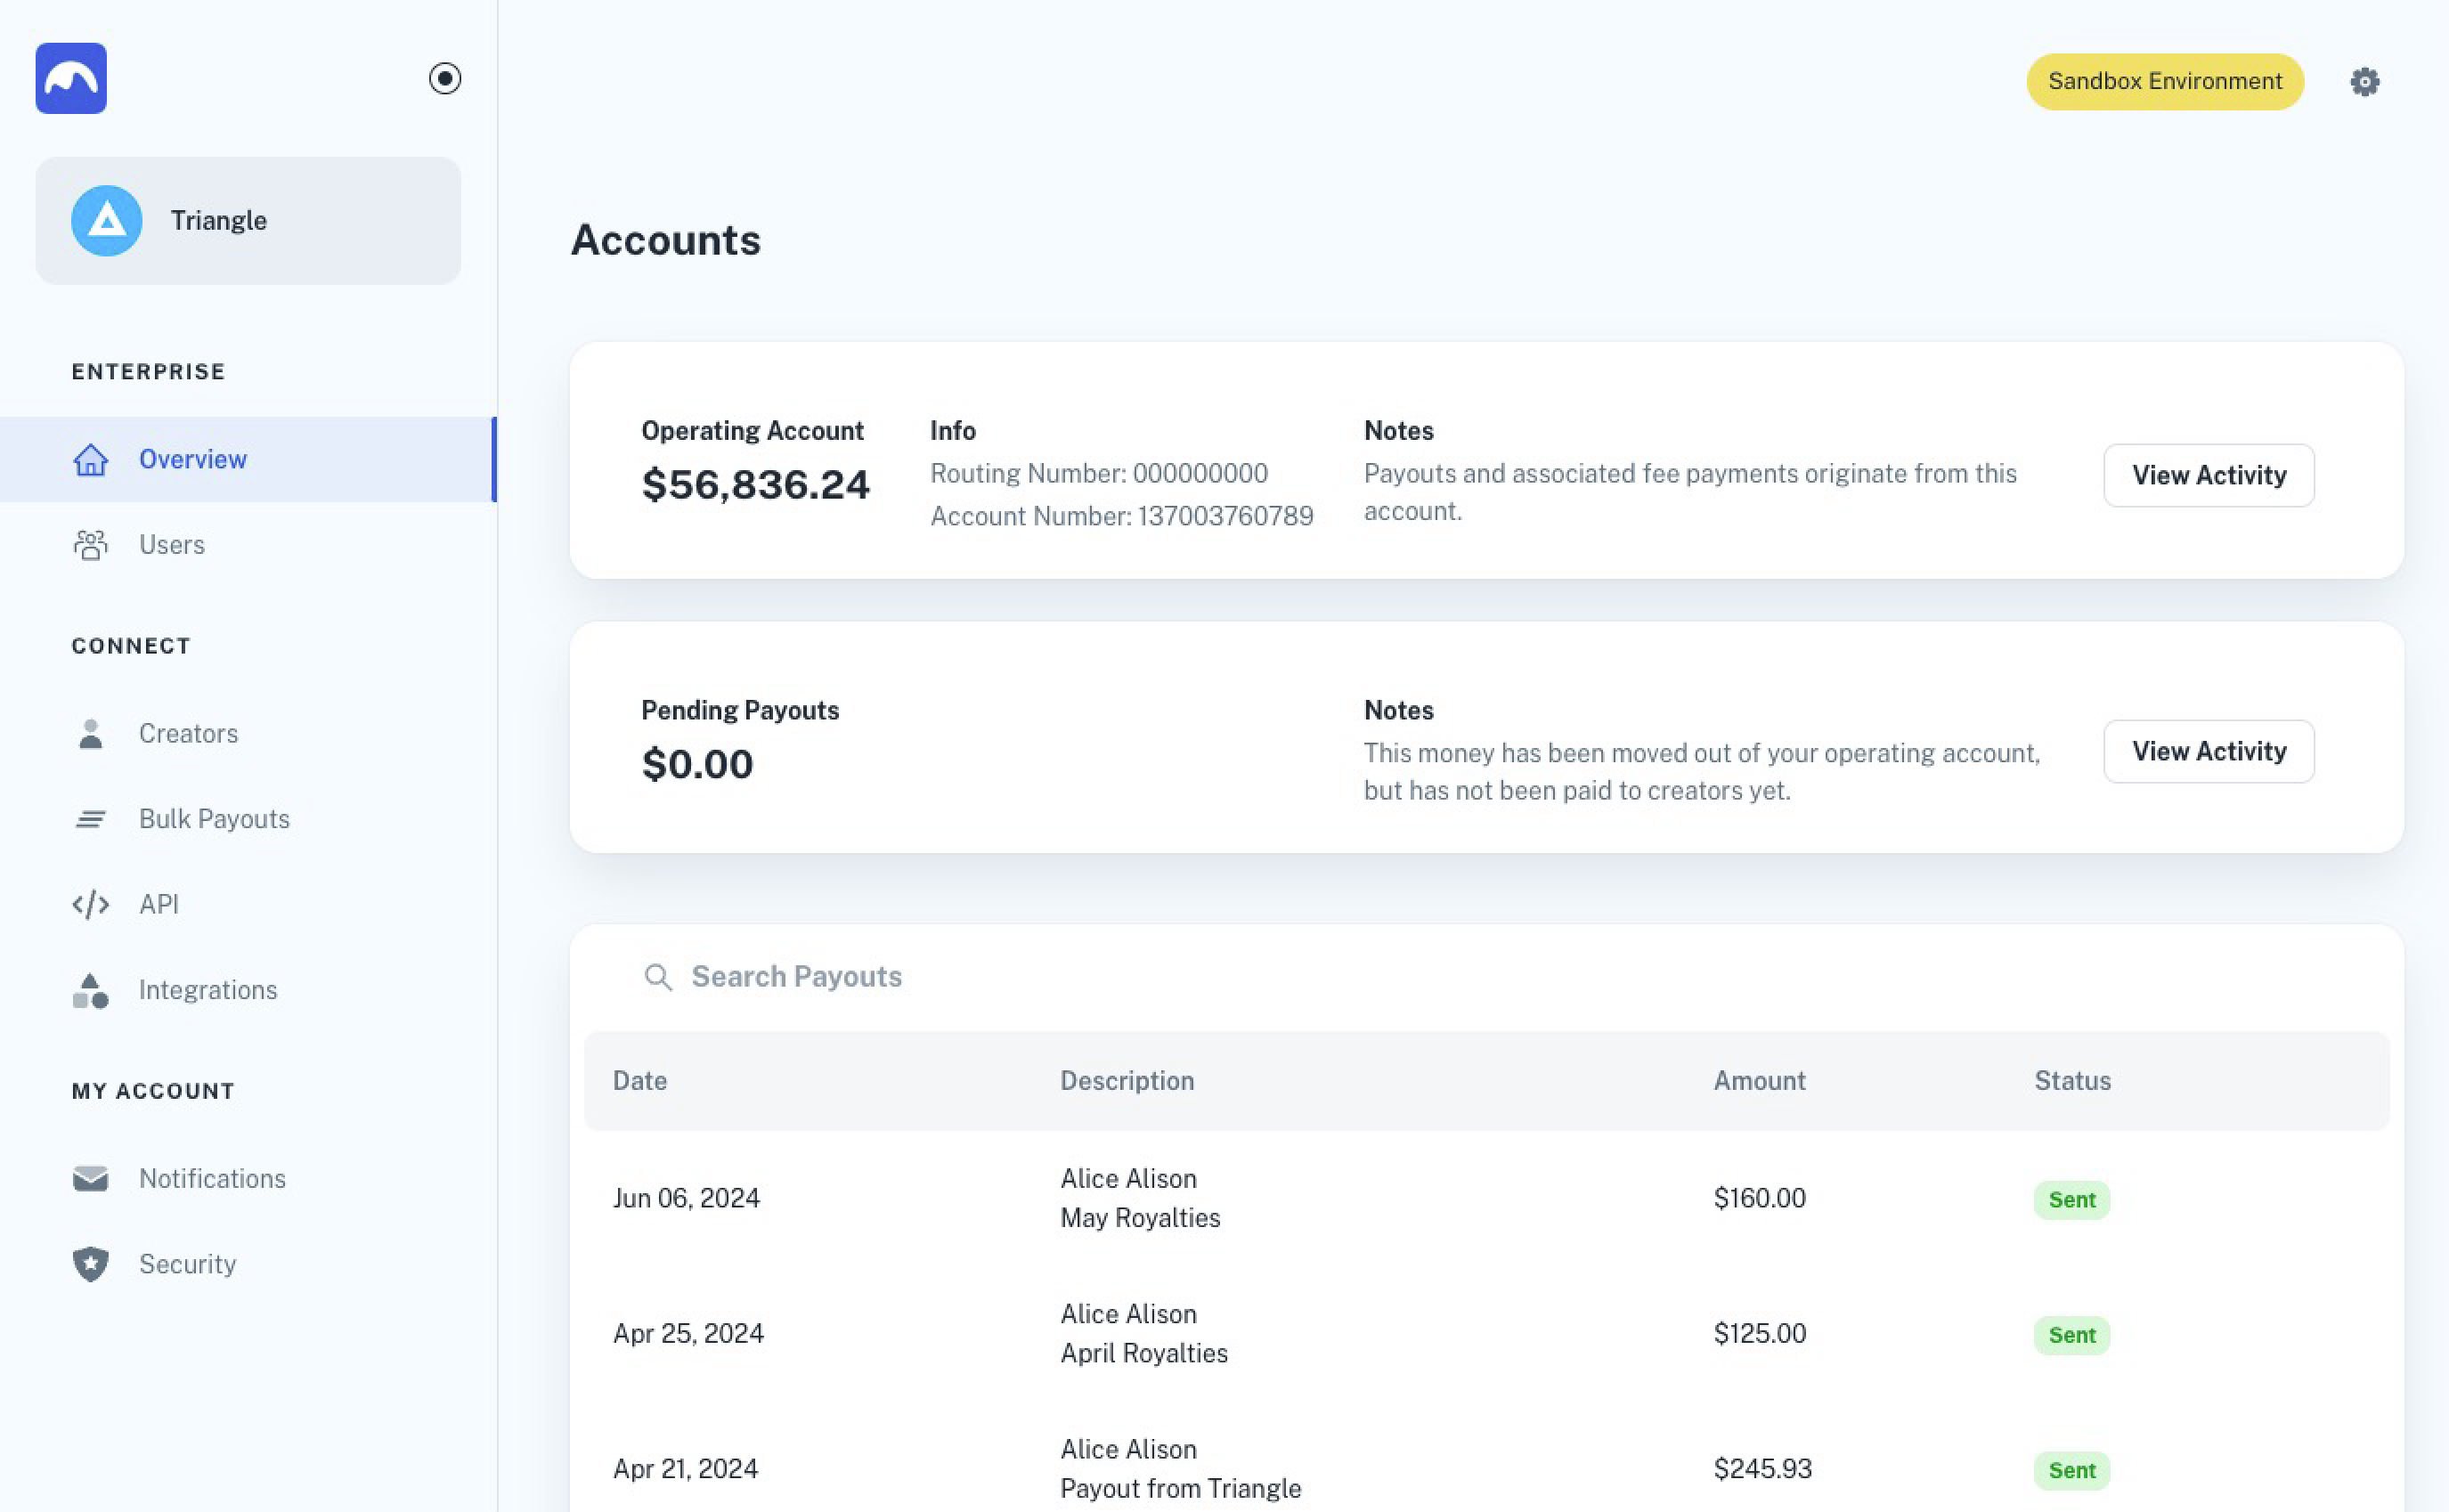View Activity for Operating Account

[x=2208, y=475]
